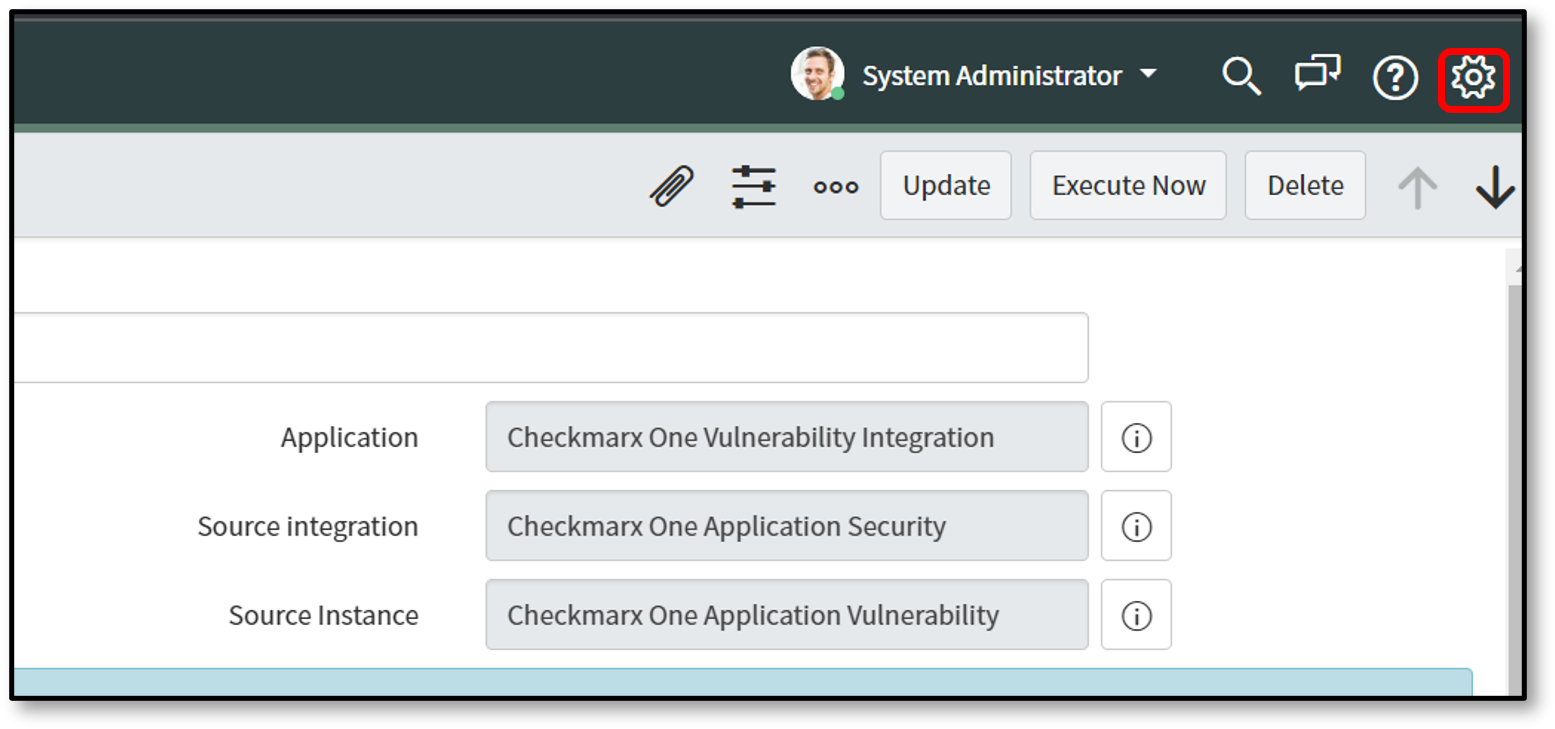
Task: Open the help question mark icon
Action: point(1395,78)
